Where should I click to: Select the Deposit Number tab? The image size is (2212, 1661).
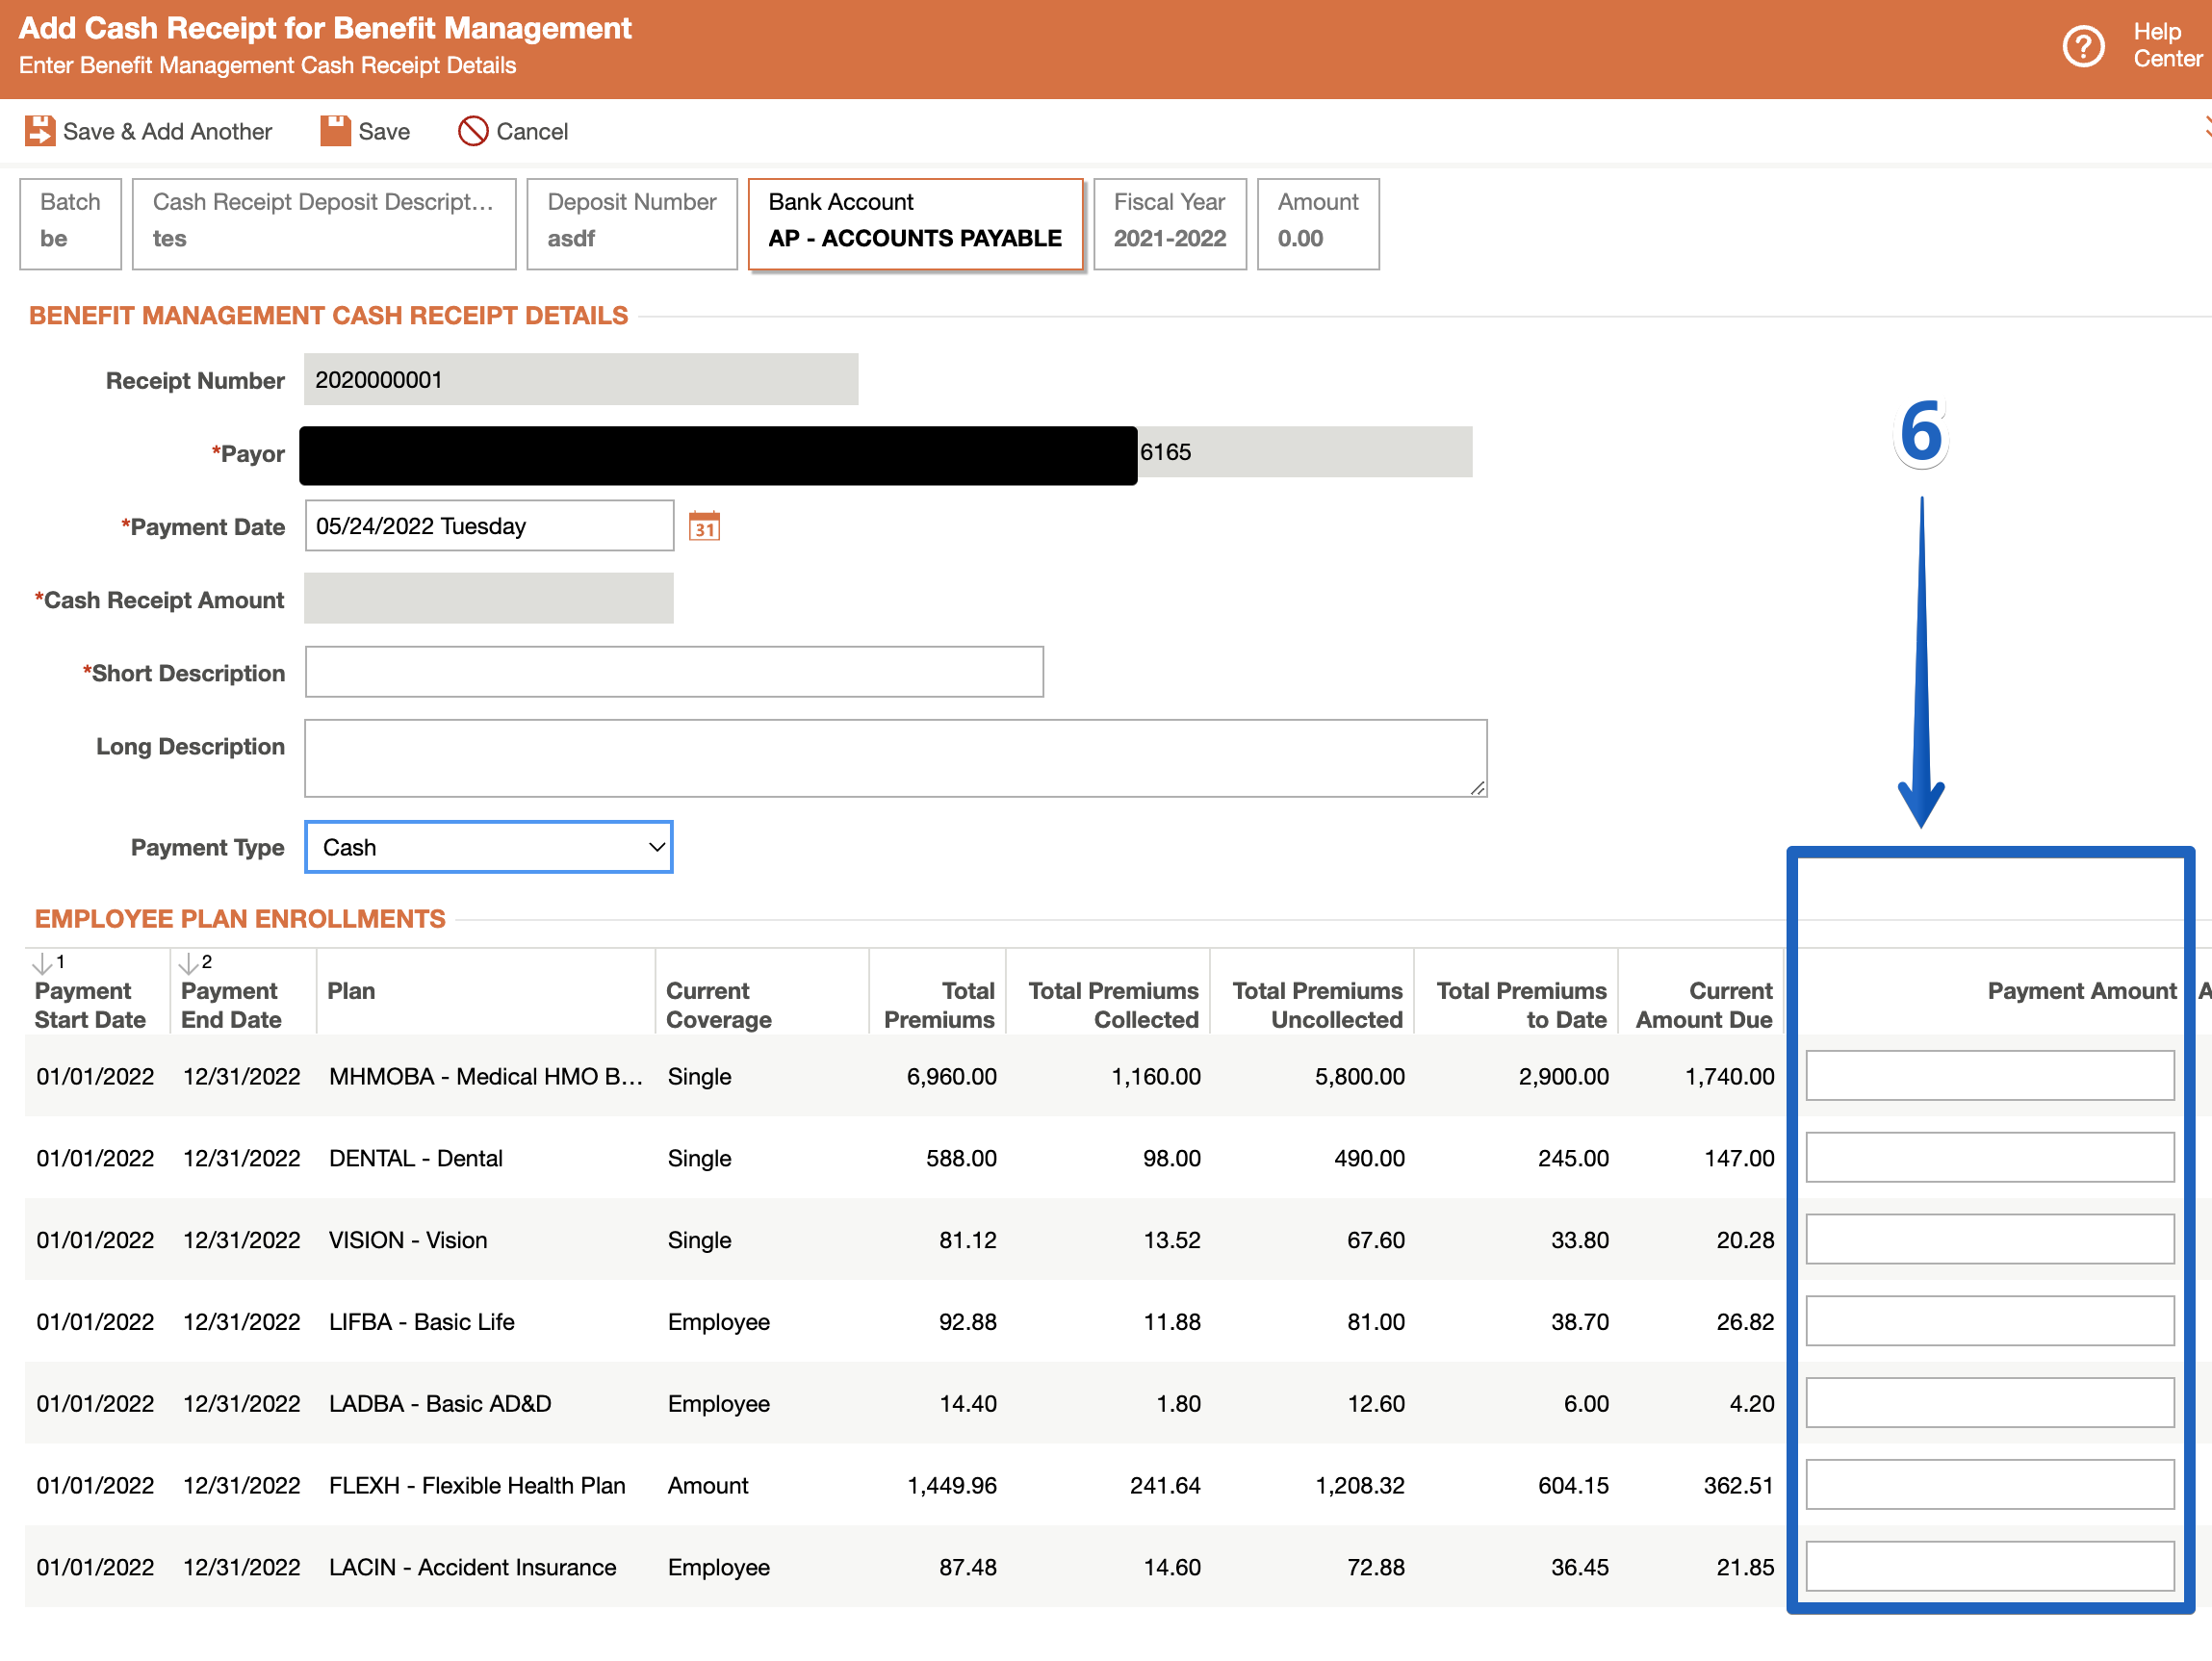(632, 223)
